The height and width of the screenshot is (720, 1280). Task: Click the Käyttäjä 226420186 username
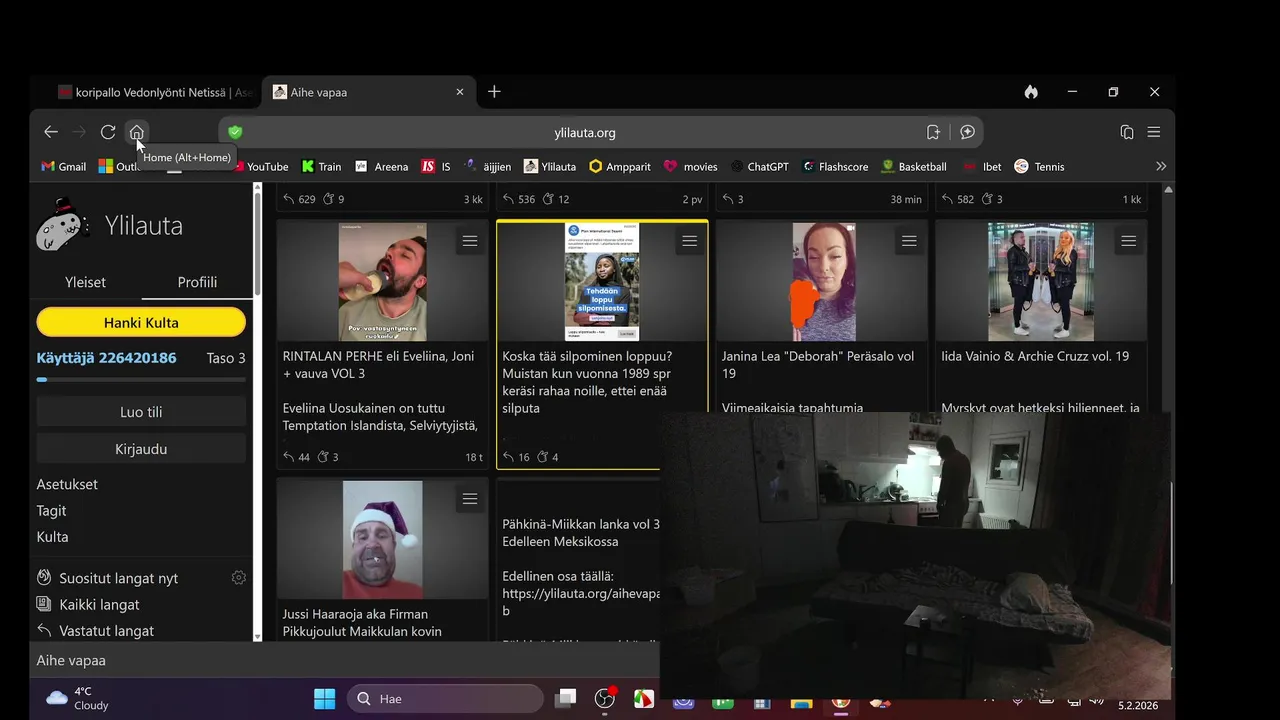click(x=106, y=358)
